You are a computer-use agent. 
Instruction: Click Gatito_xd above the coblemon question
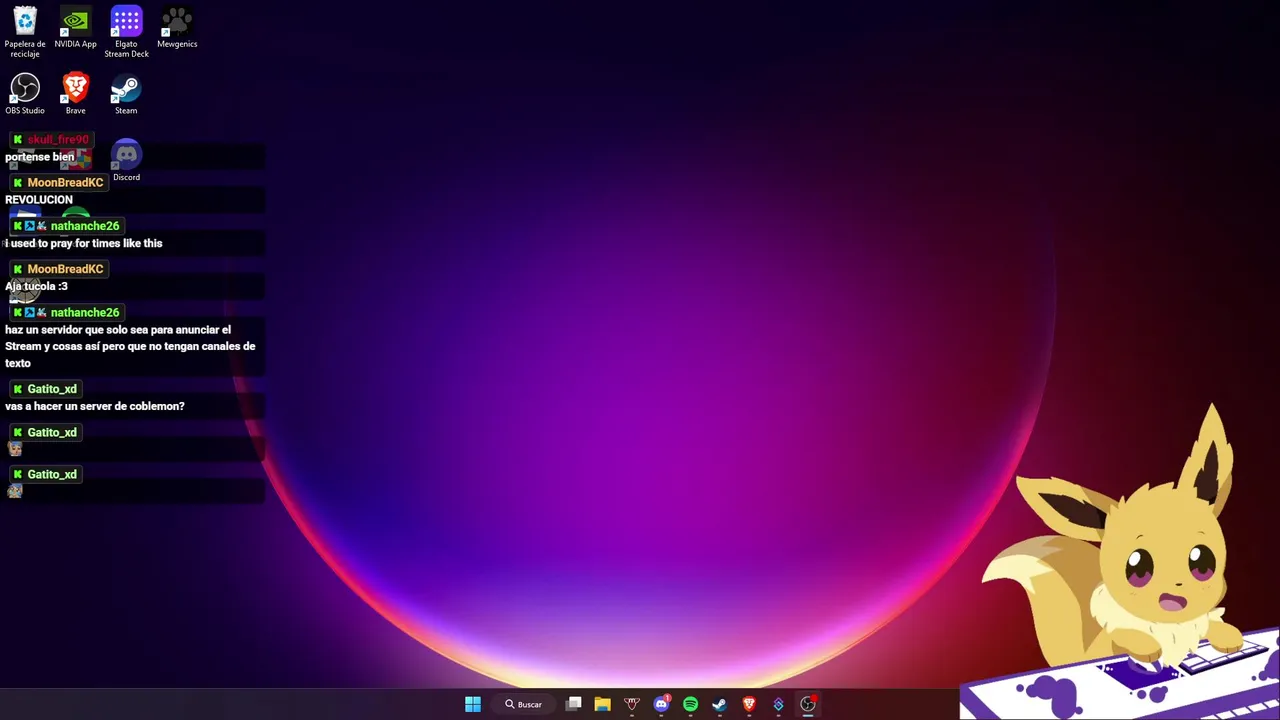tap(52, 389)
